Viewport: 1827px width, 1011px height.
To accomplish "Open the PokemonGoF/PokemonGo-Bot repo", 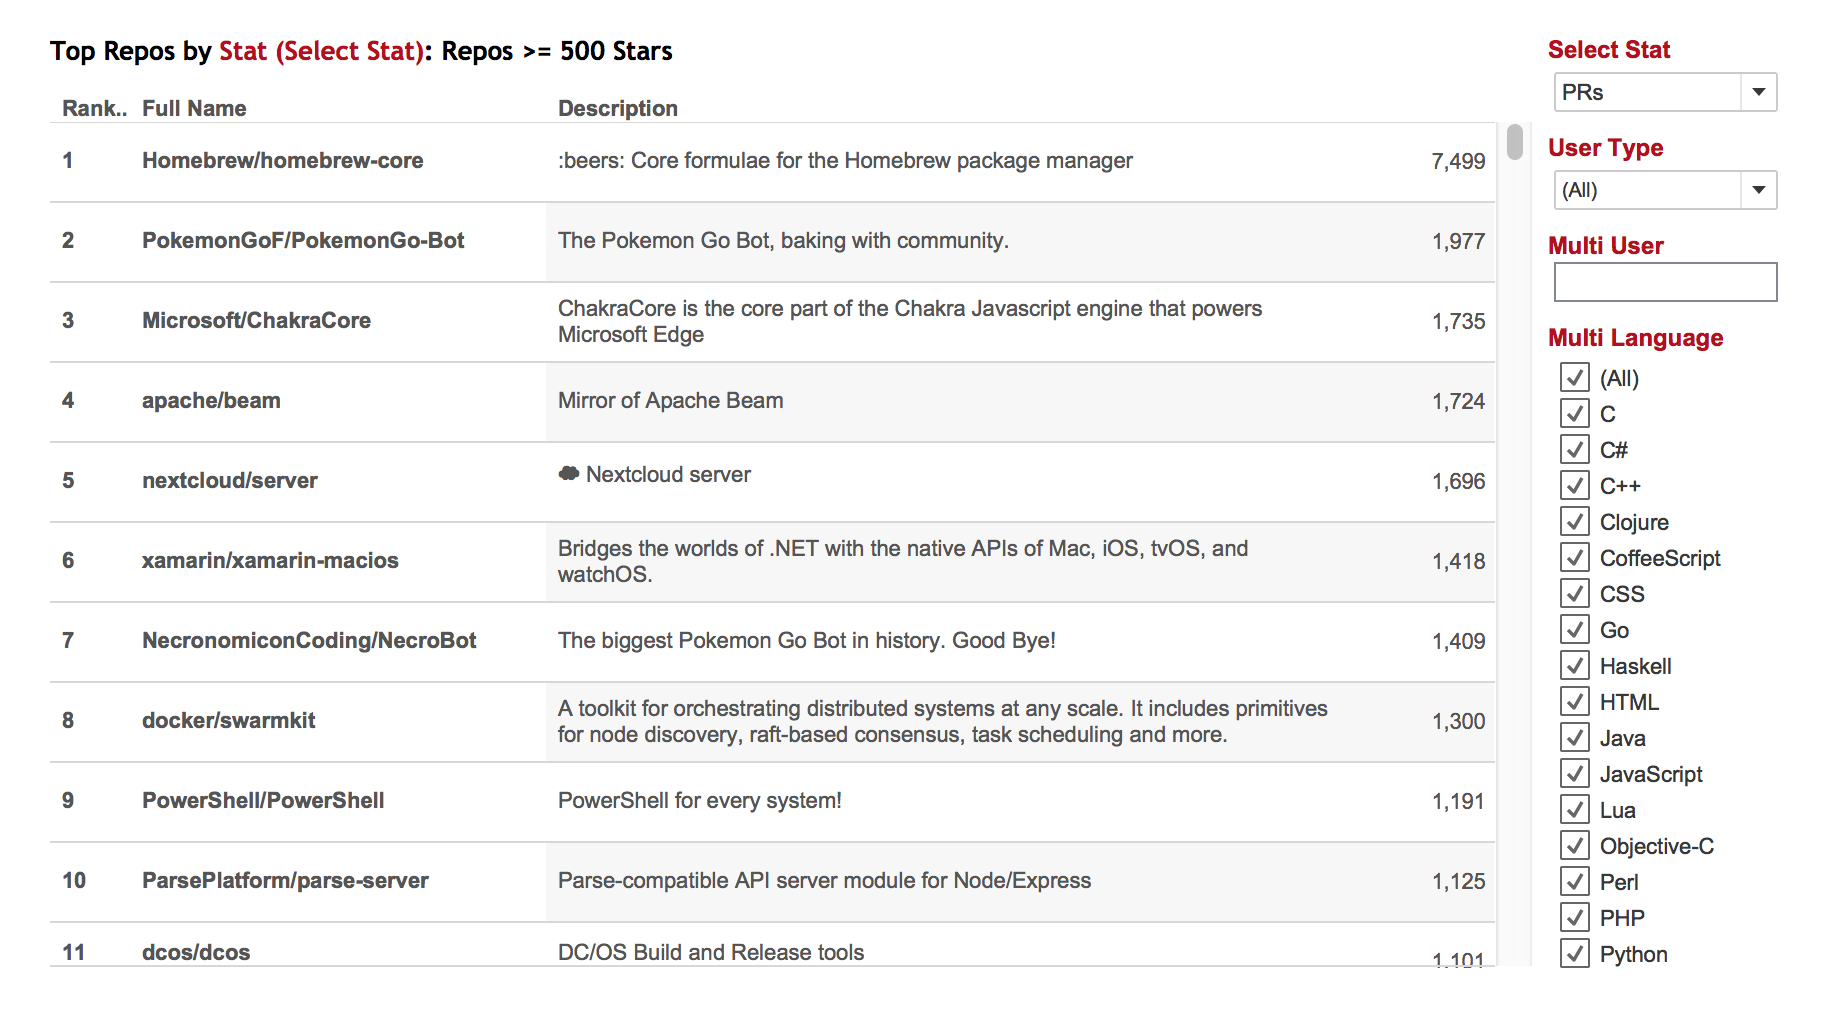I will (303, 241).
